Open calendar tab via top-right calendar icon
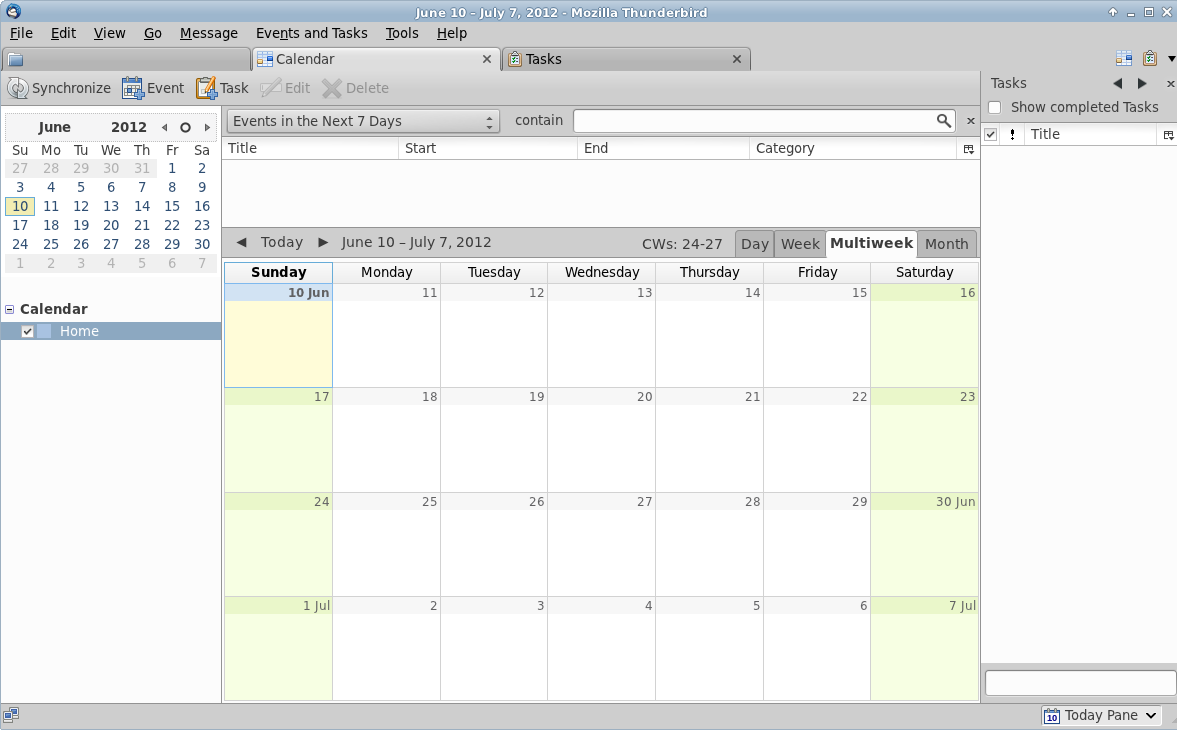The width and height of the screenshot is (1177, 730). point(1124,58)
